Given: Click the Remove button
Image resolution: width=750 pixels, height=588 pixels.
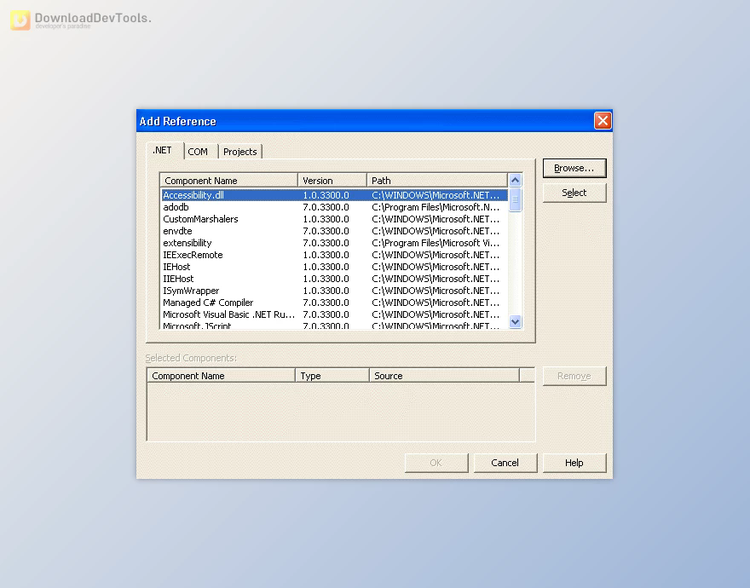Looking at the screenshot, I should click(x=574, y=376).
